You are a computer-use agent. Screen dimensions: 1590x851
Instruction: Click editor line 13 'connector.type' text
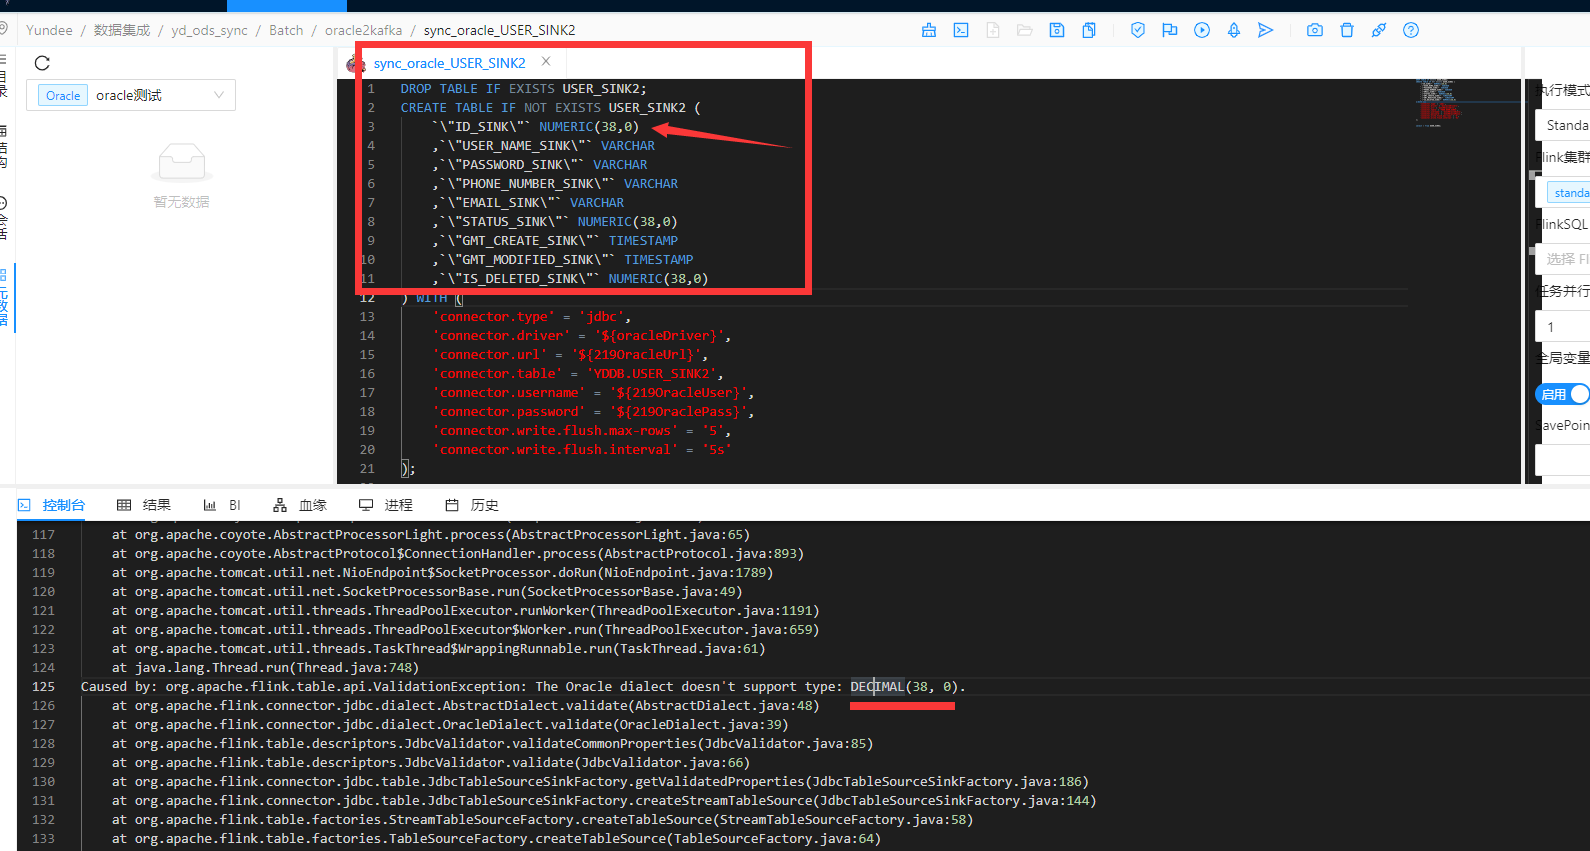[x=494, y=317]
